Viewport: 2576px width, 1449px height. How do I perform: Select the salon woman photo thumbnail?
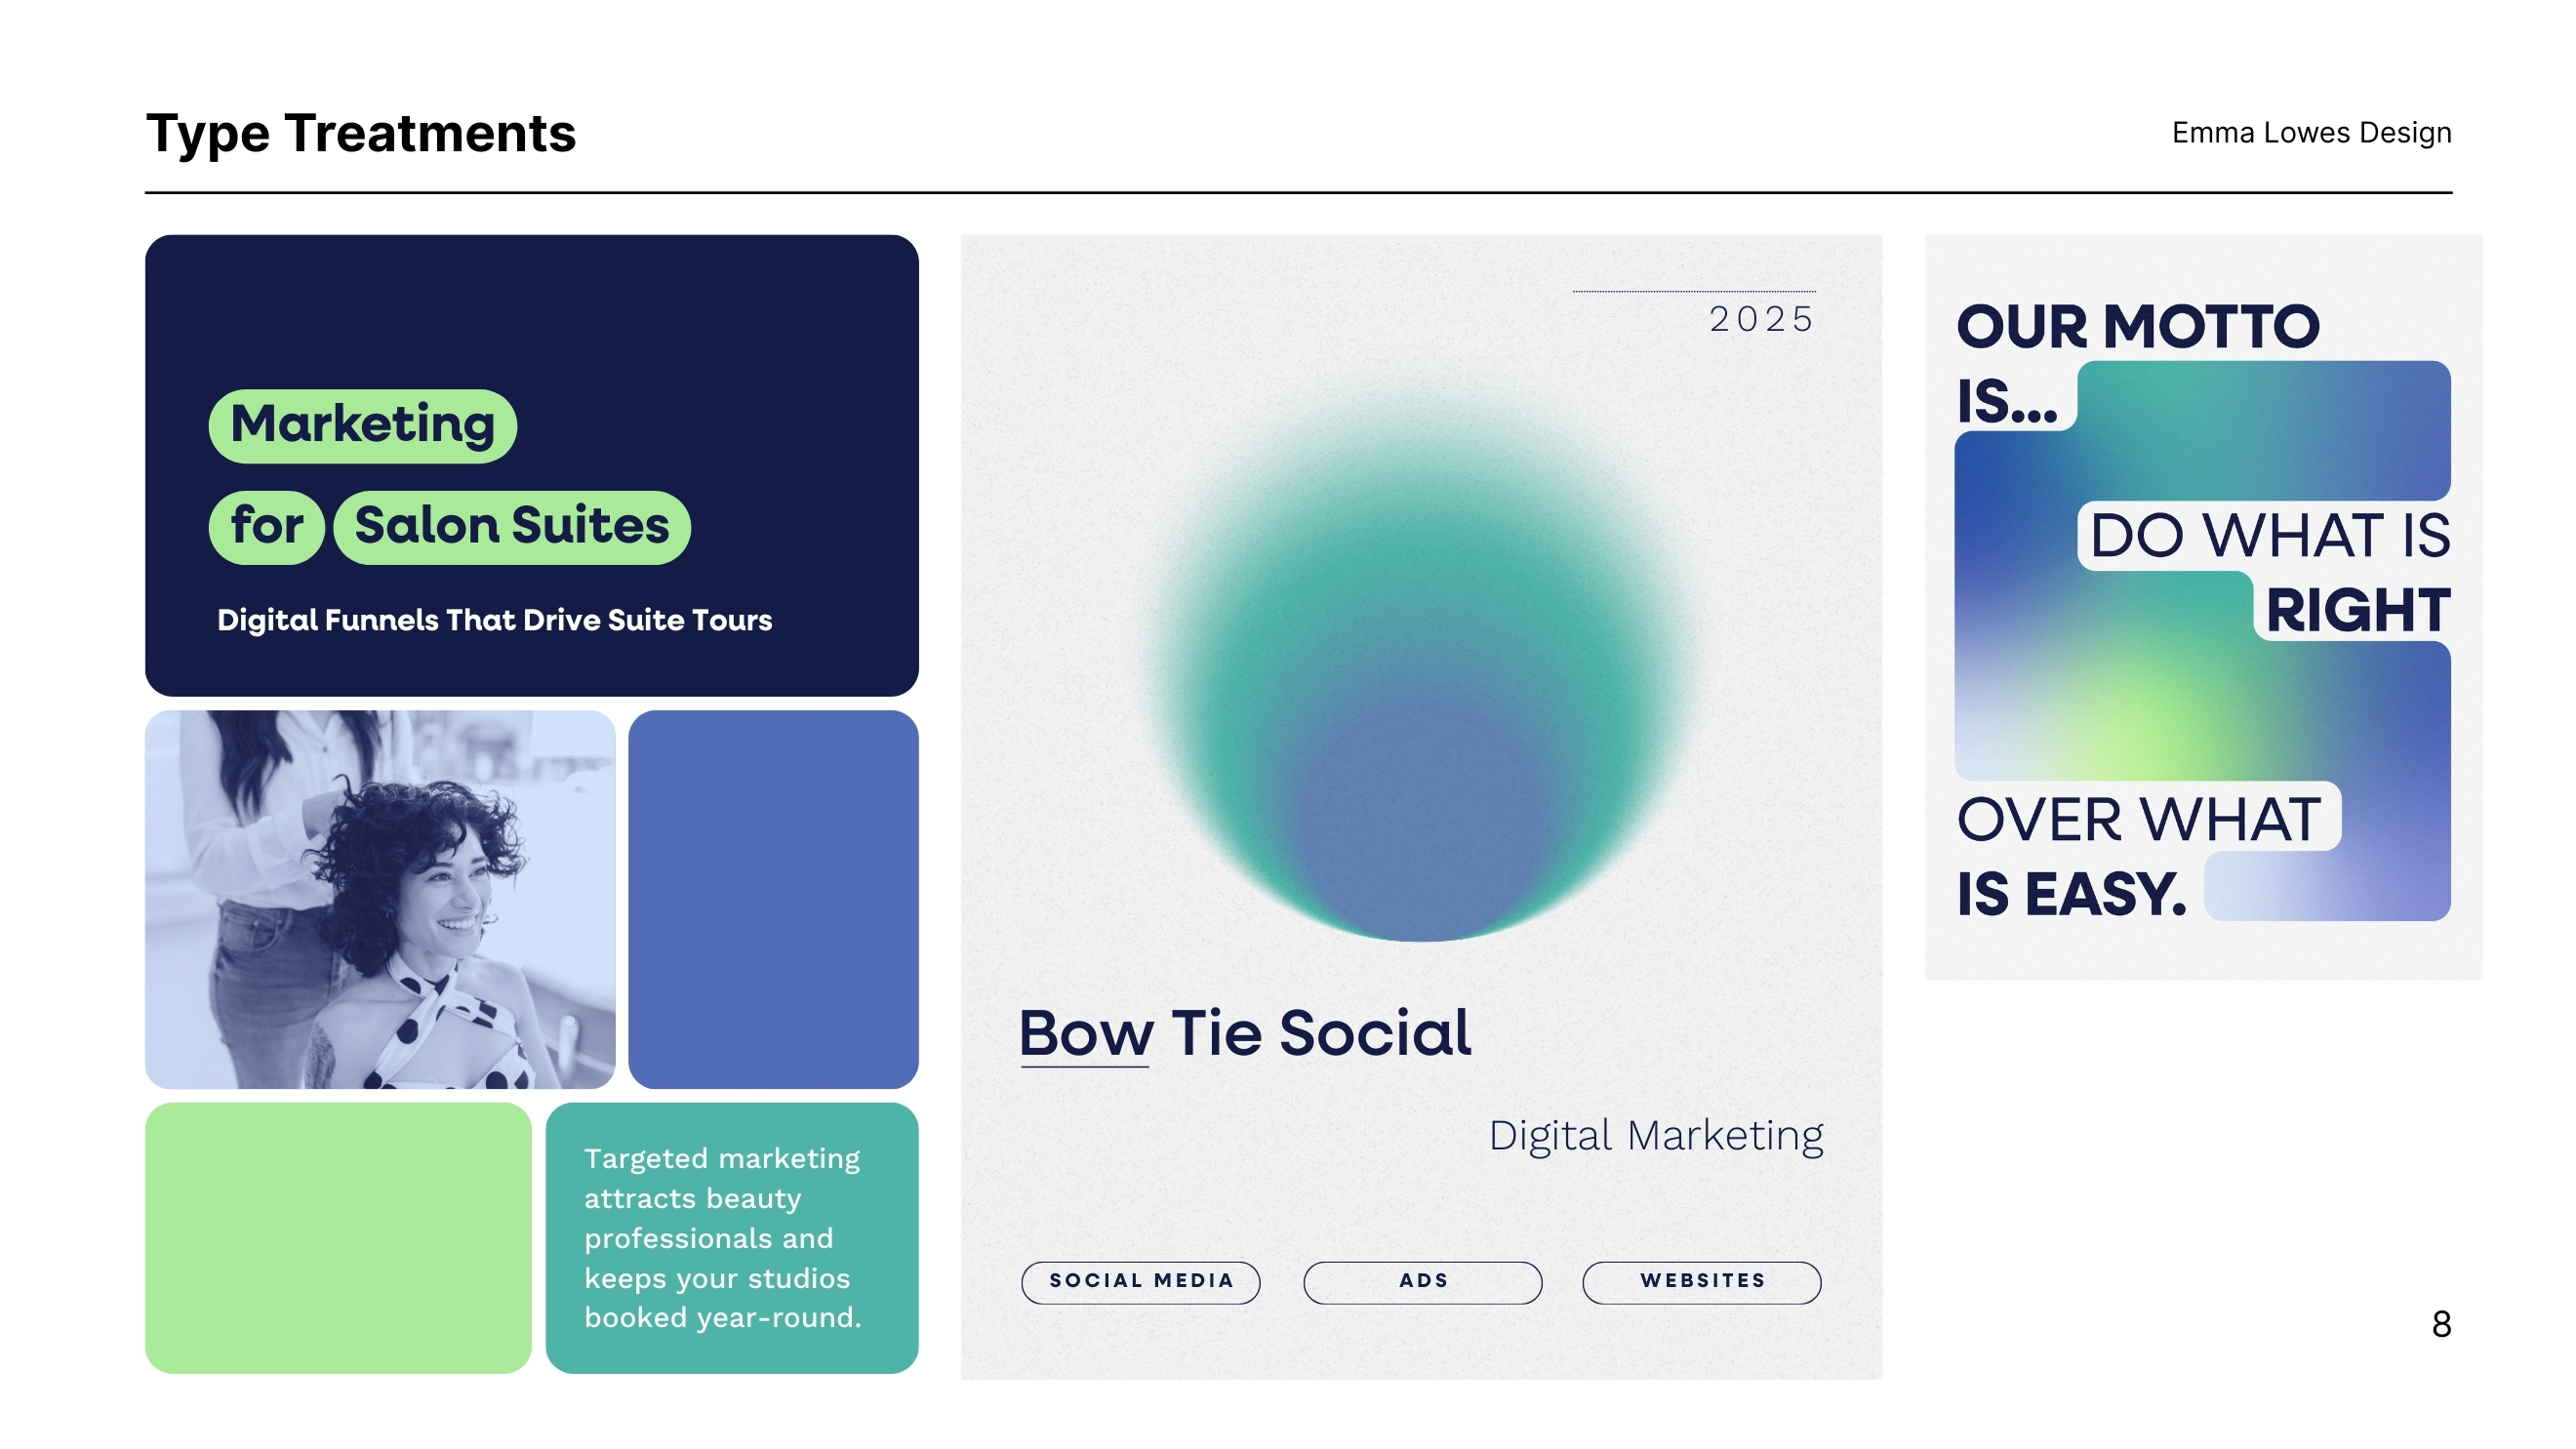(380, 899)
